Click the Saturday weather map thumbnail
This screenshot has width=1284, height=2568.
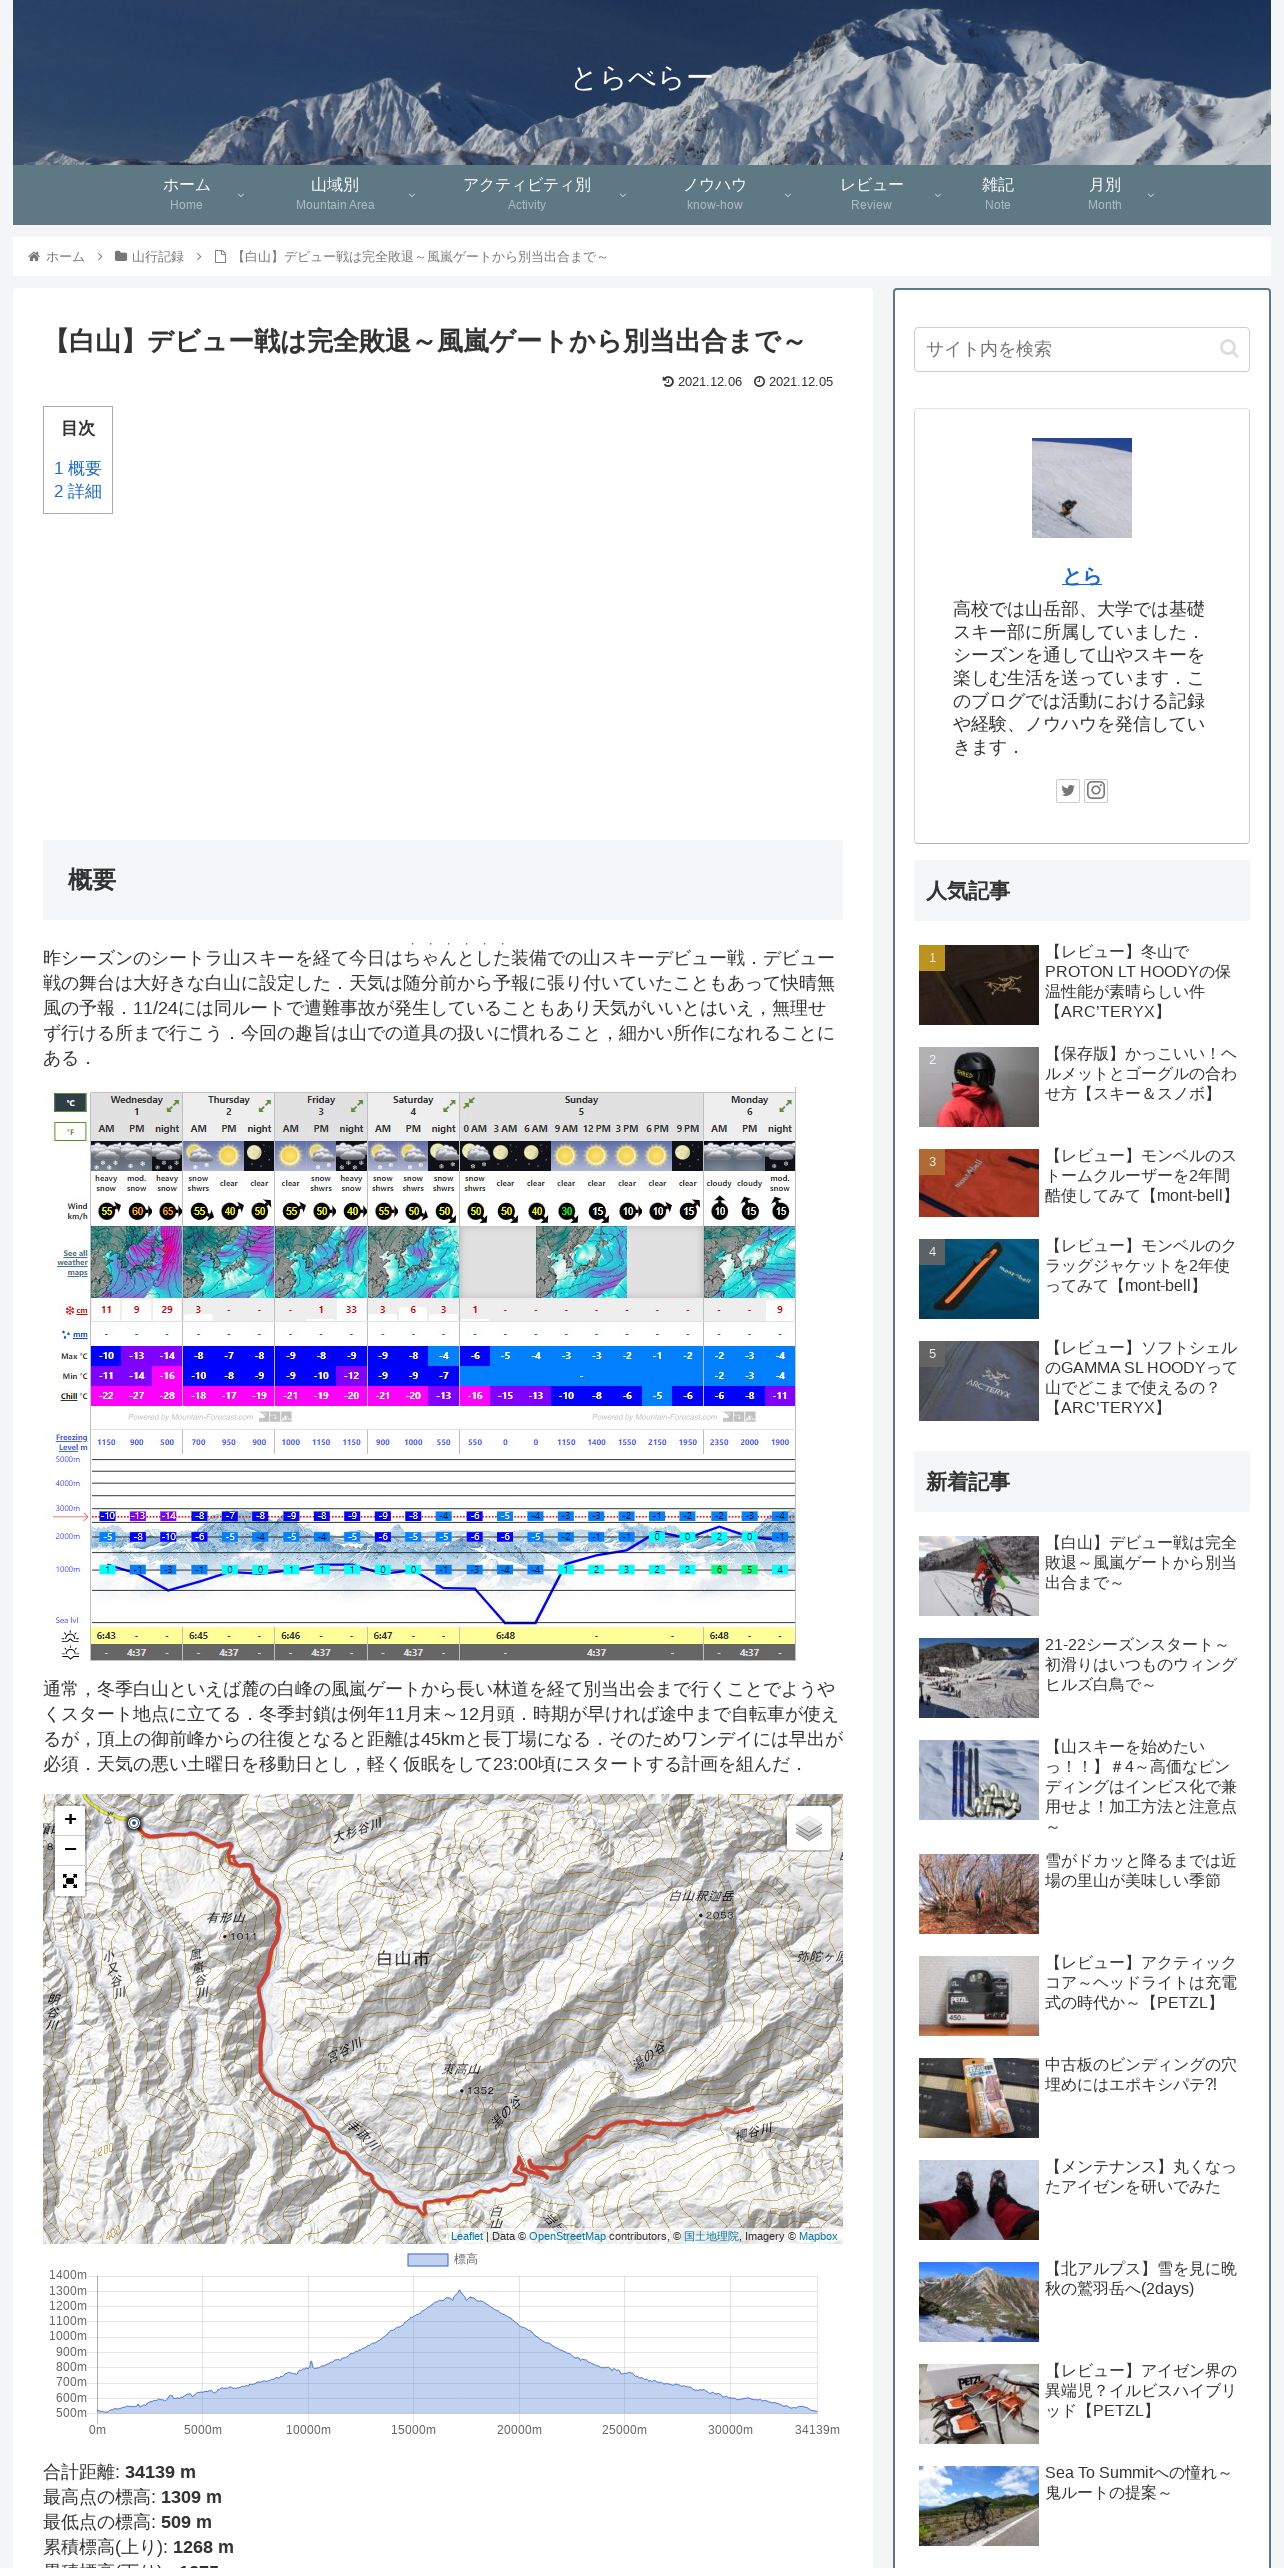click(x=413, y=1262)
